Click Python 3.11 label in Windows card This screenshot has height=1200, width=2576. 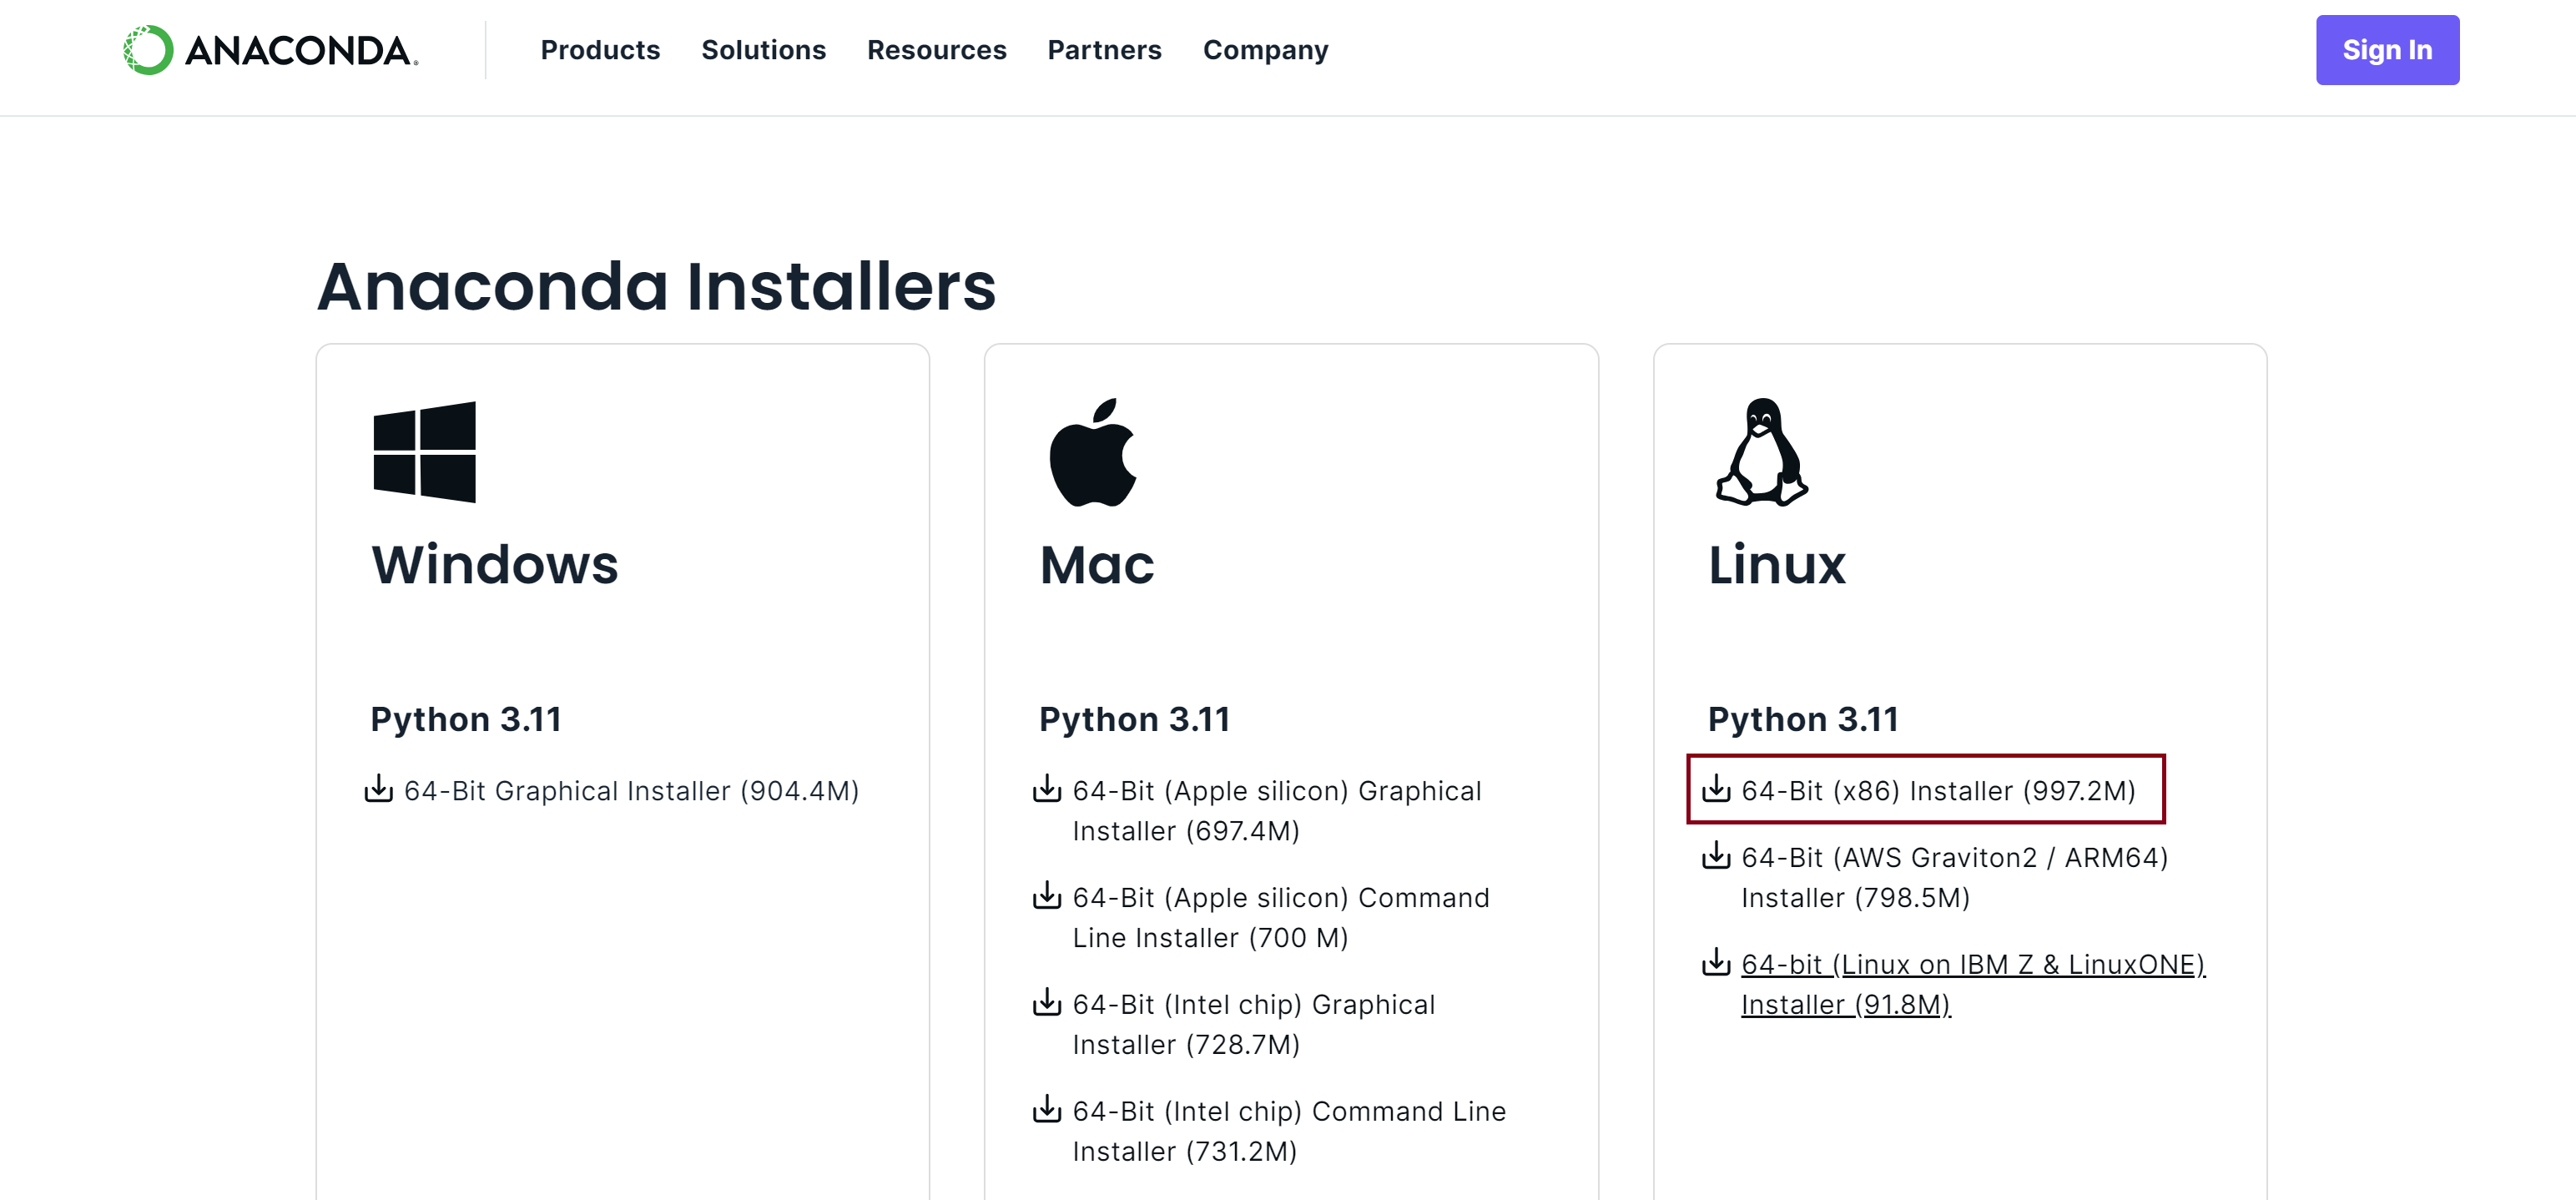pos(466,720)
